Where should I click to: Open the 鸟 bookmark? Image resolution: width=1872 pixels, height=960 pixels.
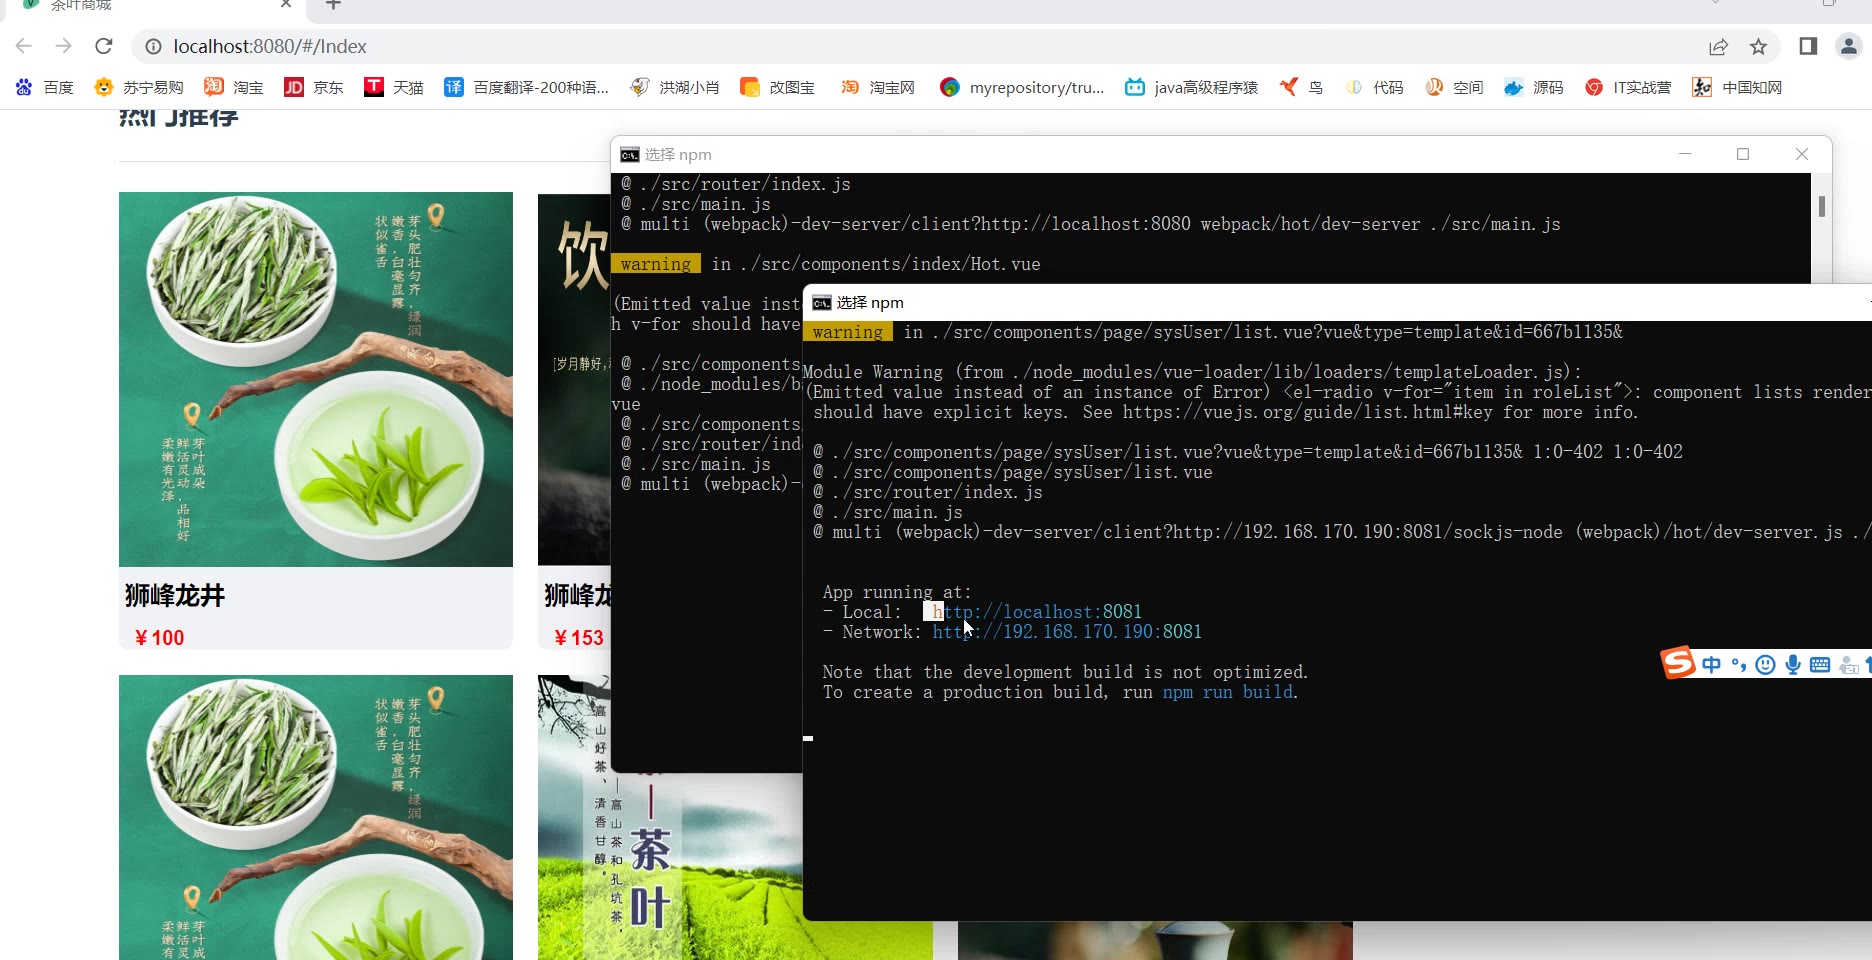[1301, 87]
